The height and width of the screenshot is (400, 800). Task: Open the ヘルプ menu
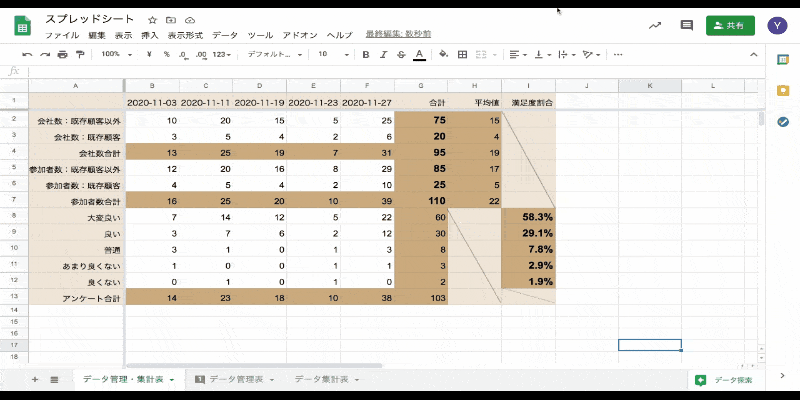pos(340,35)
